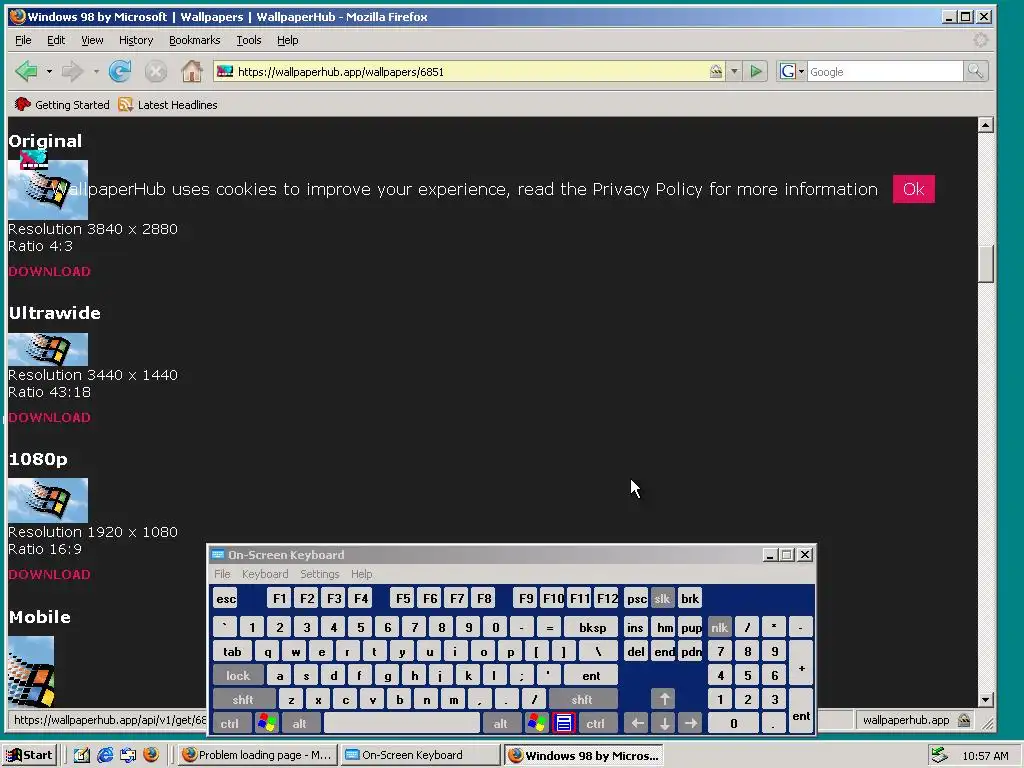Image resolution: width=1024 pixels, height=768 pixels.
Task: Open the Windows Start menu
Action: (x=29, y=755)
